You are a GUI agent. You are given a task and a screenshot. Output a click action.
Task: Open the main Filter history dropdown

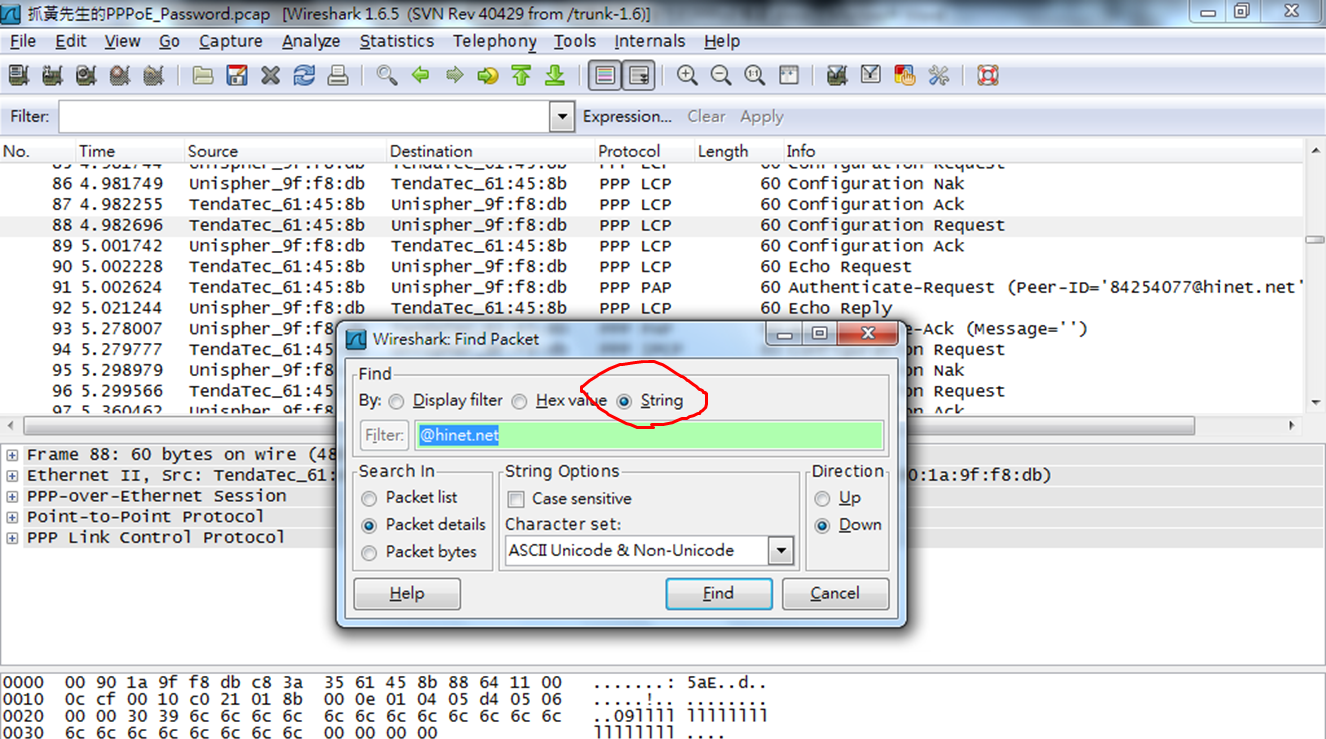563,117
